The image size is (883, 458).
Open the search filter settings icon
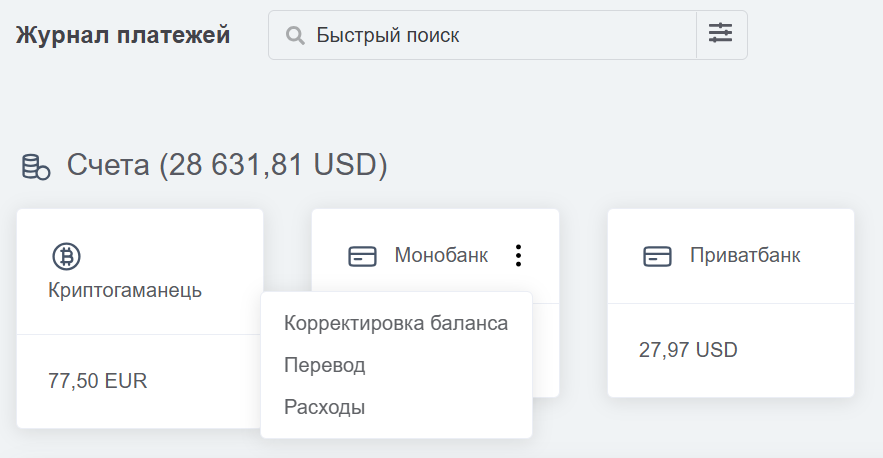coord(721,34)
